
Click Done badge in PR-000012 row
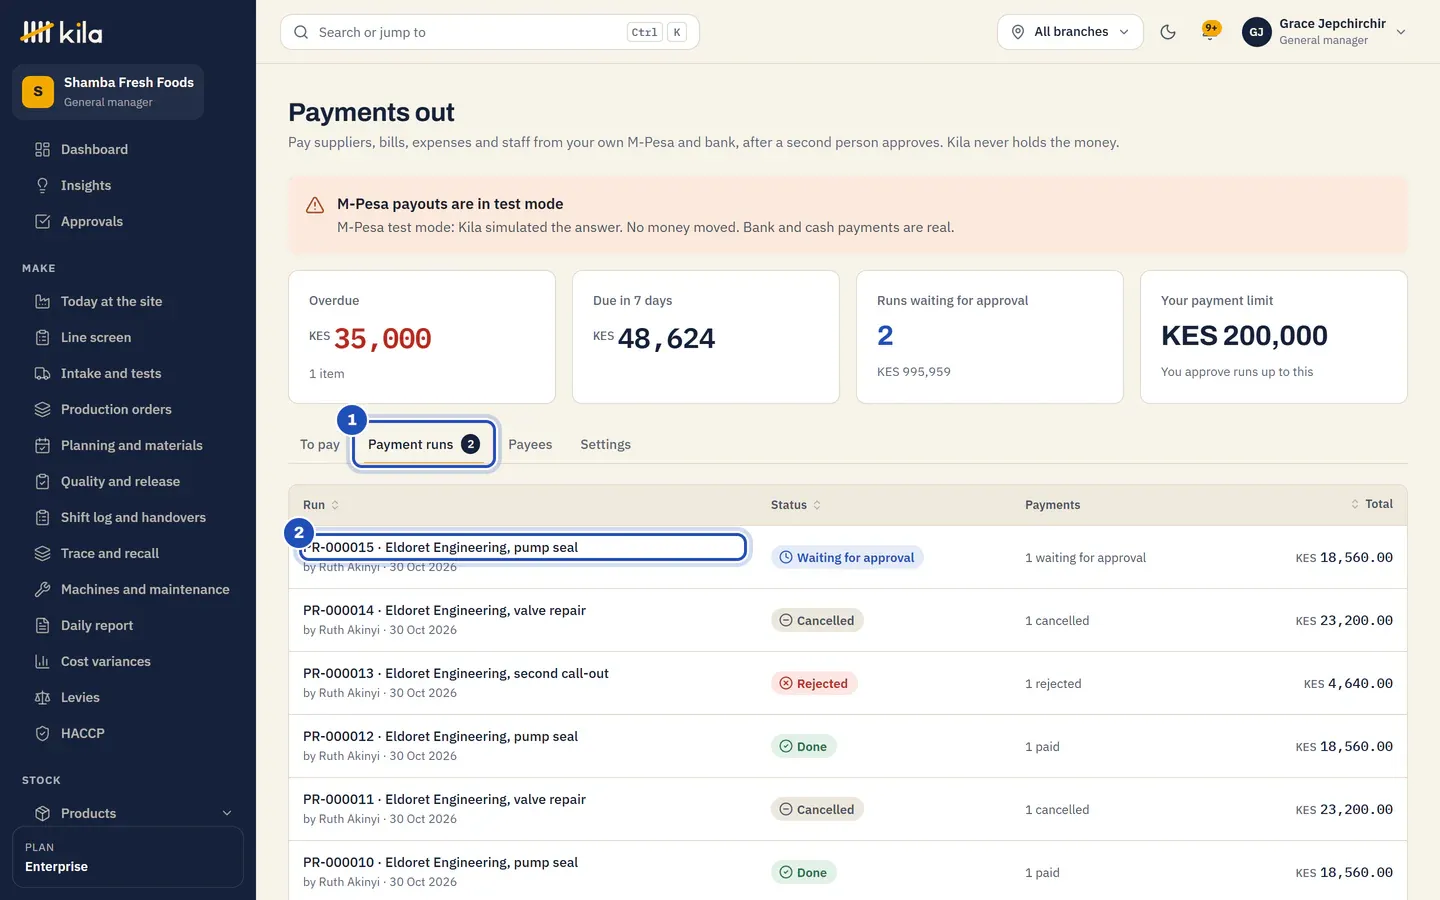point(804,746)
